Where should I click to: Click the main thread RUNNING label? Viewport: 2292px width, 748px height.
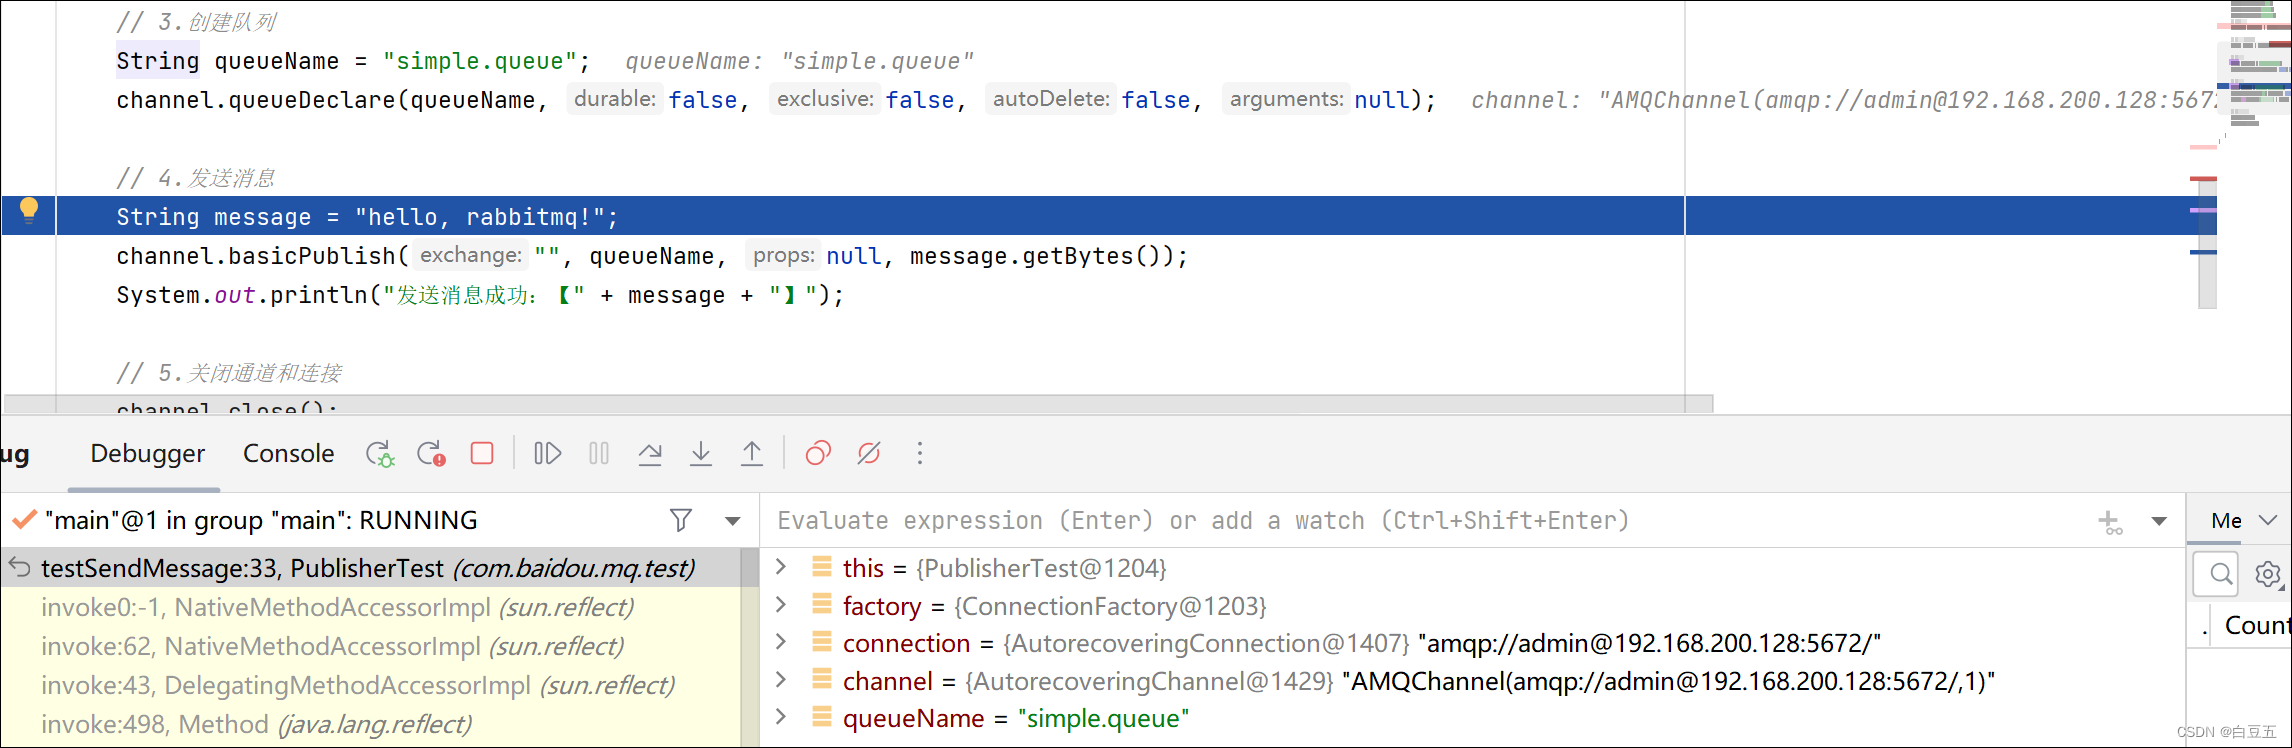pyautogui.click(x=261, y=521)
